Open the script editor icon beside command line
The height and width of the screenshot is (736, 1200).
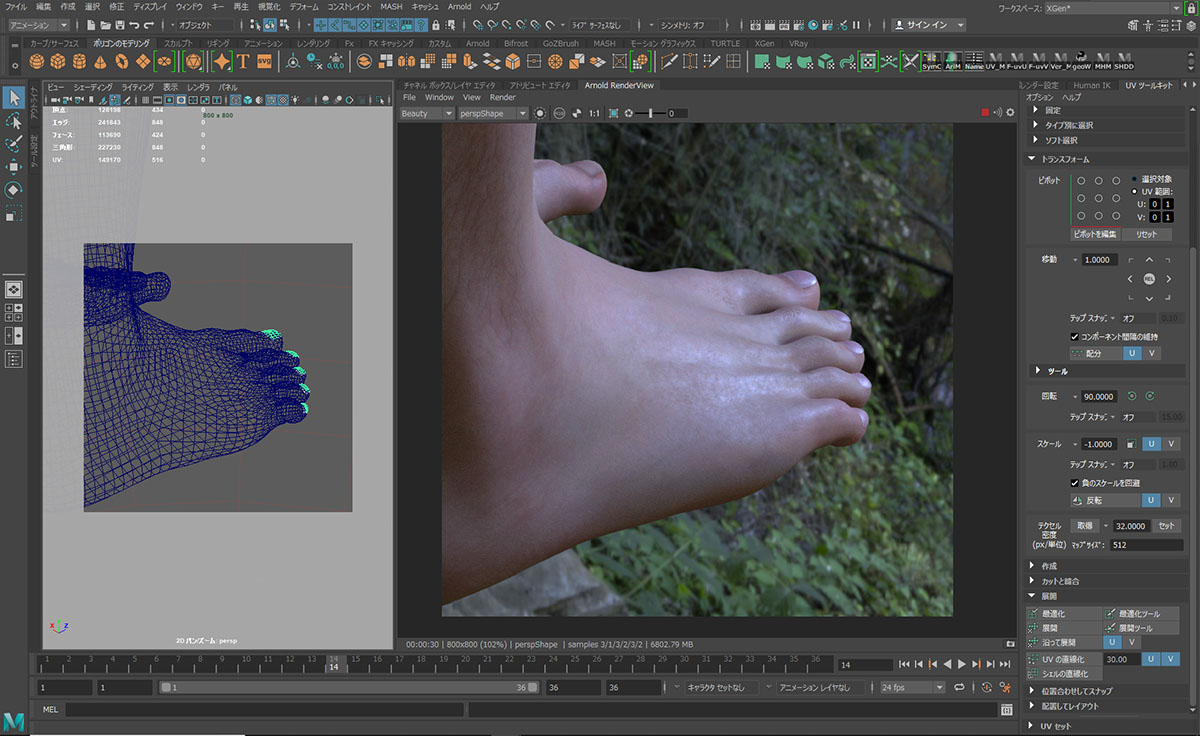pos(1007,709)
